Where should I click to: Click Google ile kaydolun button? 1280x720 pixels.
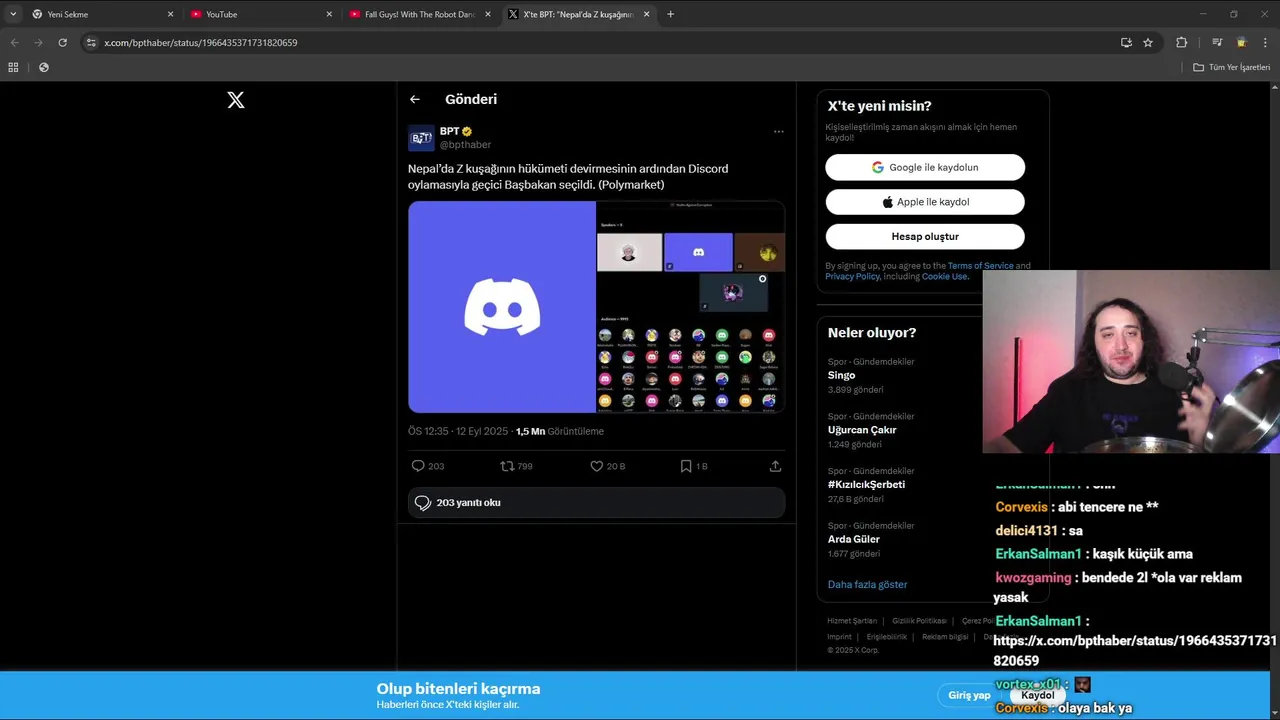pos(925,167)
